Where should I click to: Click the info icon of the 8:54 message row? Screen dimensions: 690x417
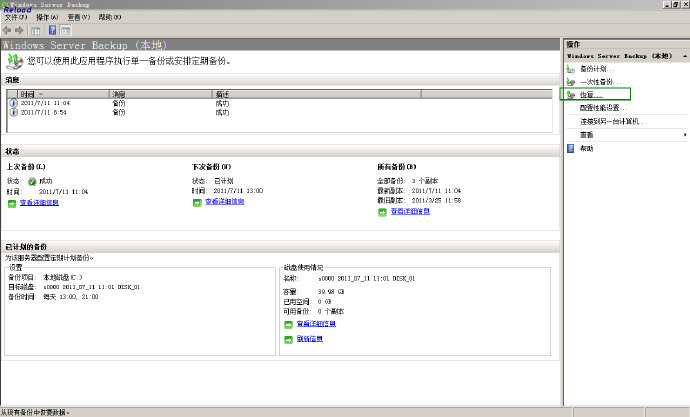(x=14, y=113)
